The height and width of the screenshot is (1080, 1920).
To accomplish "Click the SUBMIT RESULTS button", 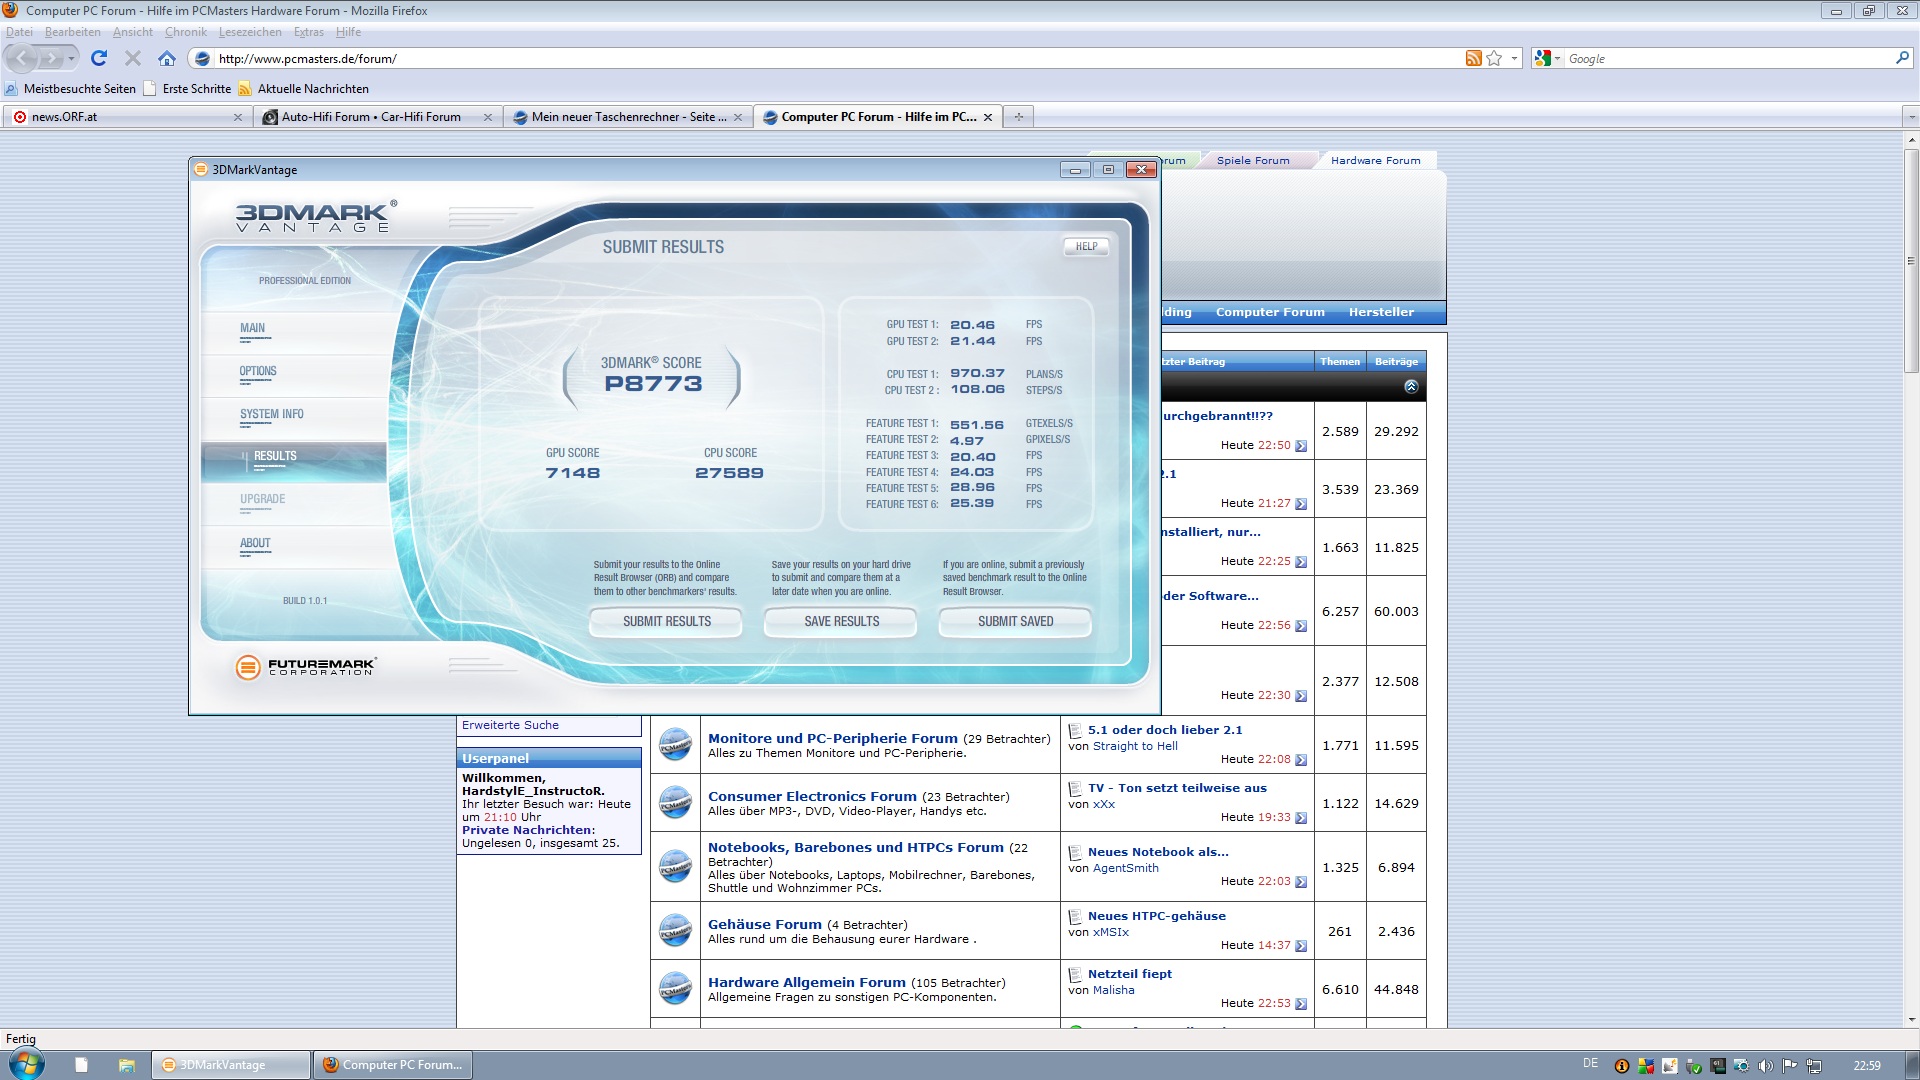I will point(666,621).
